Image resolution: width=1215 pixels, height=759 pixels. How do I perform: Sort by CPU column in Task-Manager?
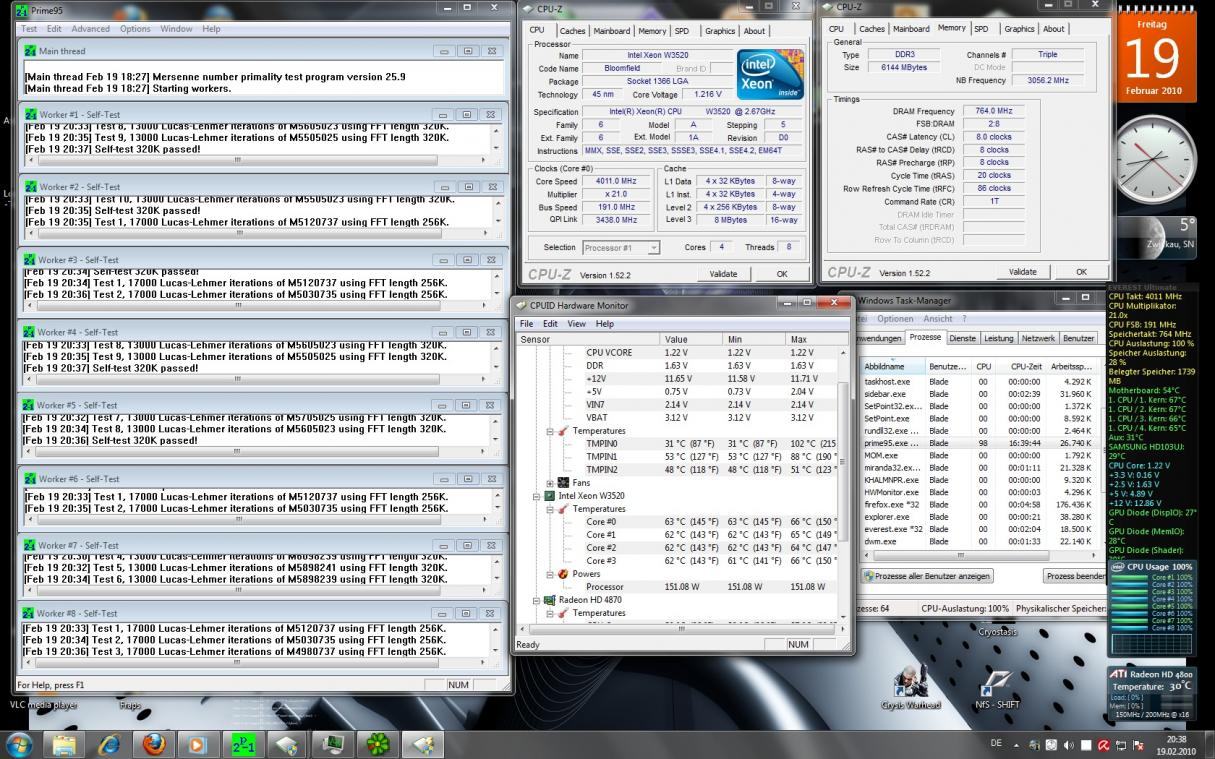[984, 367]
